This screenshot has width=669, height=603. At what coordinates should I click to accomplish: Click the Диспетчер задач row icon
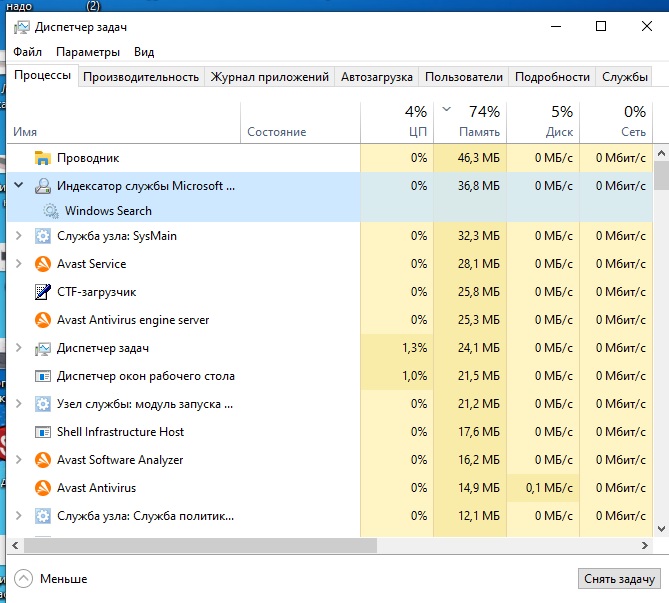click(x=42, y=348)
